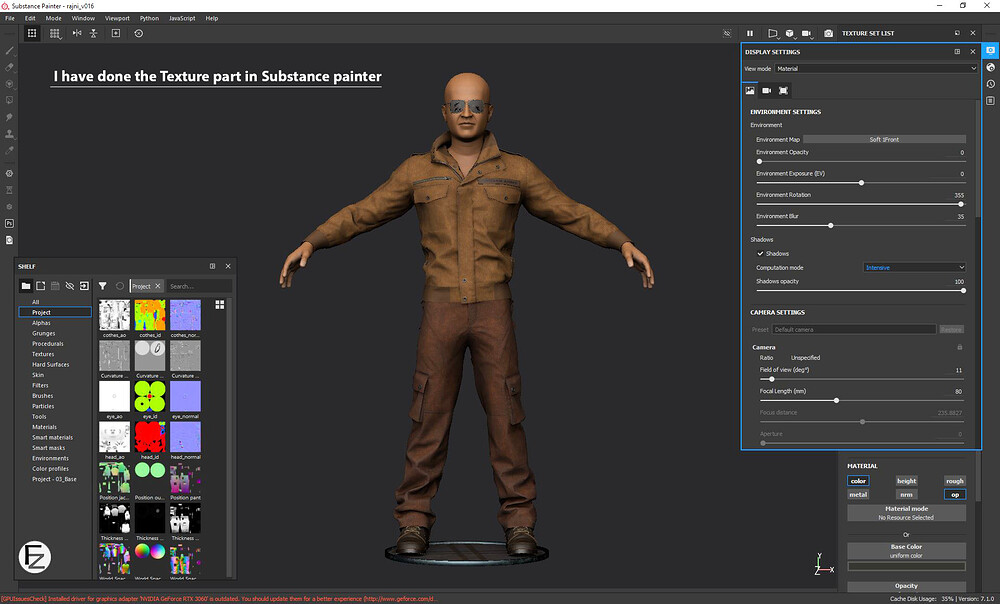Viewport: 1000px width, 604px height.
Task: Click the new shelf tab icon
Action: tap(40, 286)
